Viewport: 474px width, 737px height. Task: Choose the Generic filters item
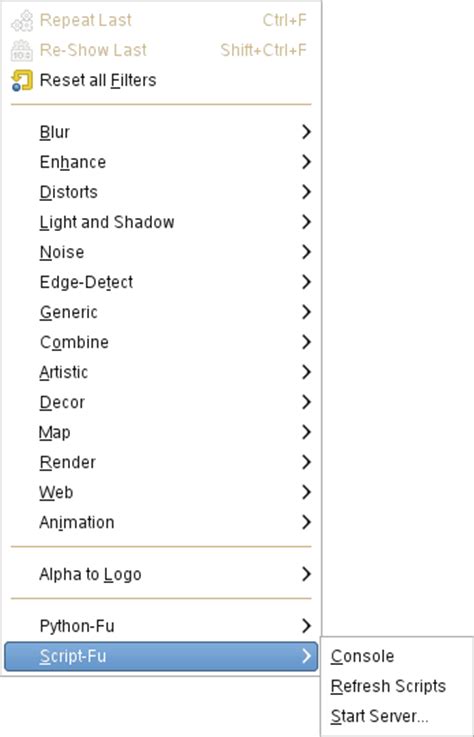(161, 312)
